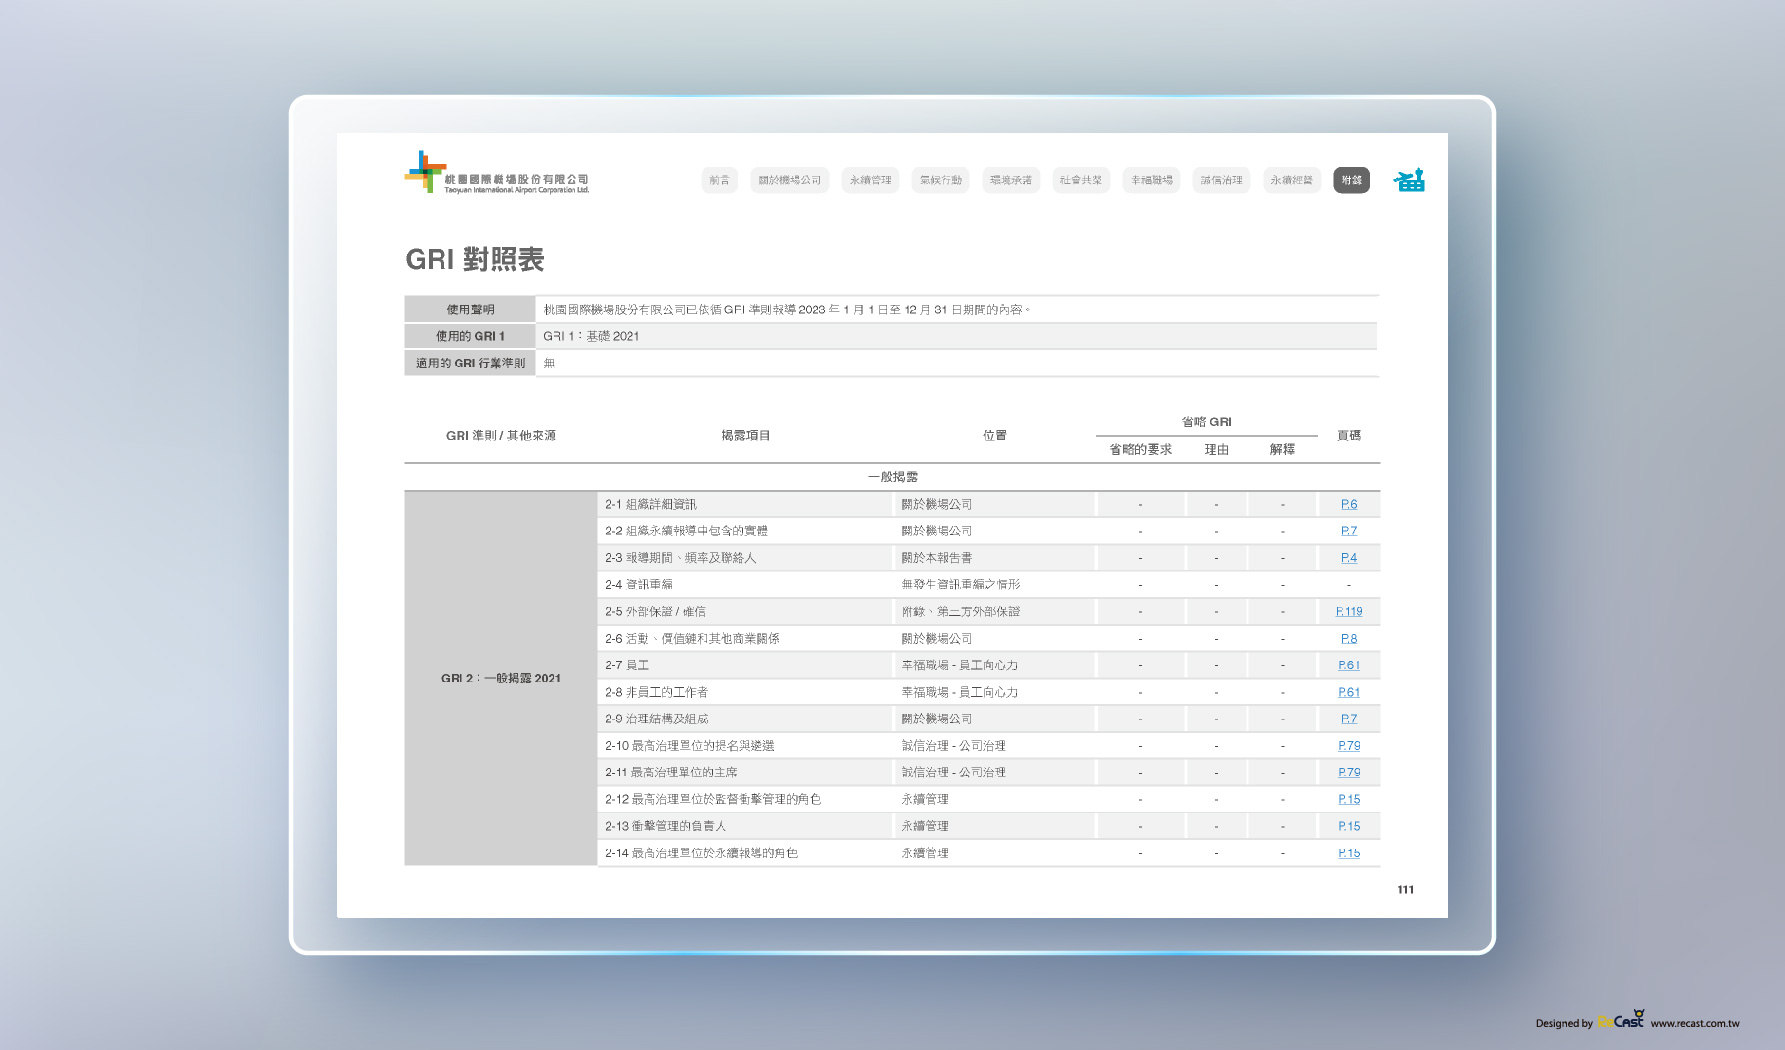Click the 適用的 GRI 行業準則 label cell
This screenshot has height=1050, width=1785.
pyautogui.click(x=470, y=363)
